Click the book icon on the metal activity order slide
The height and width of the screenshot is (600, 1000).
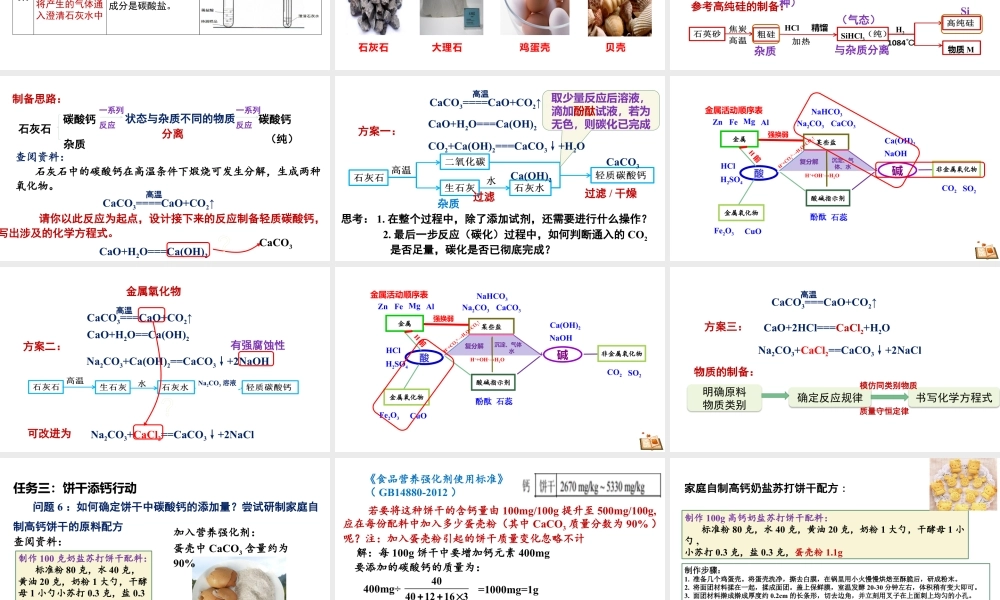[986, 252]
